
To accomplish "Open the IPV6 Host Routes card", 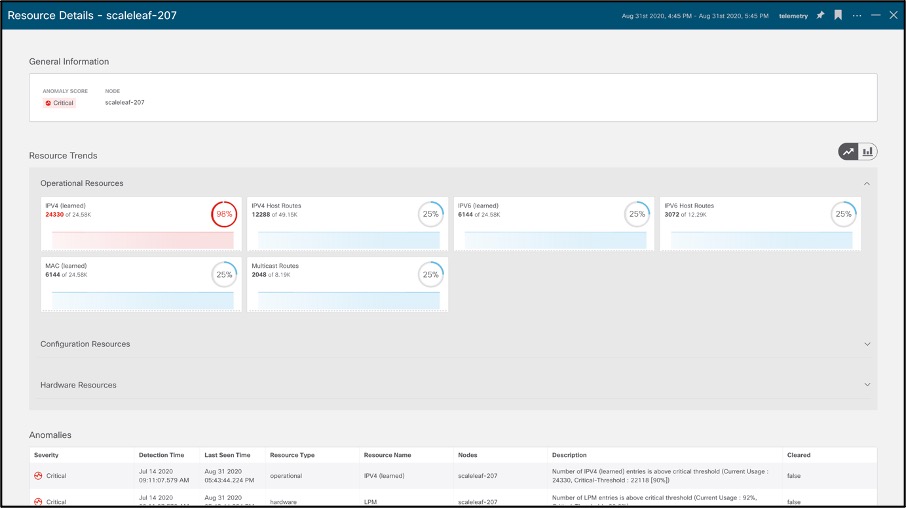I will (x=760, y=224).
